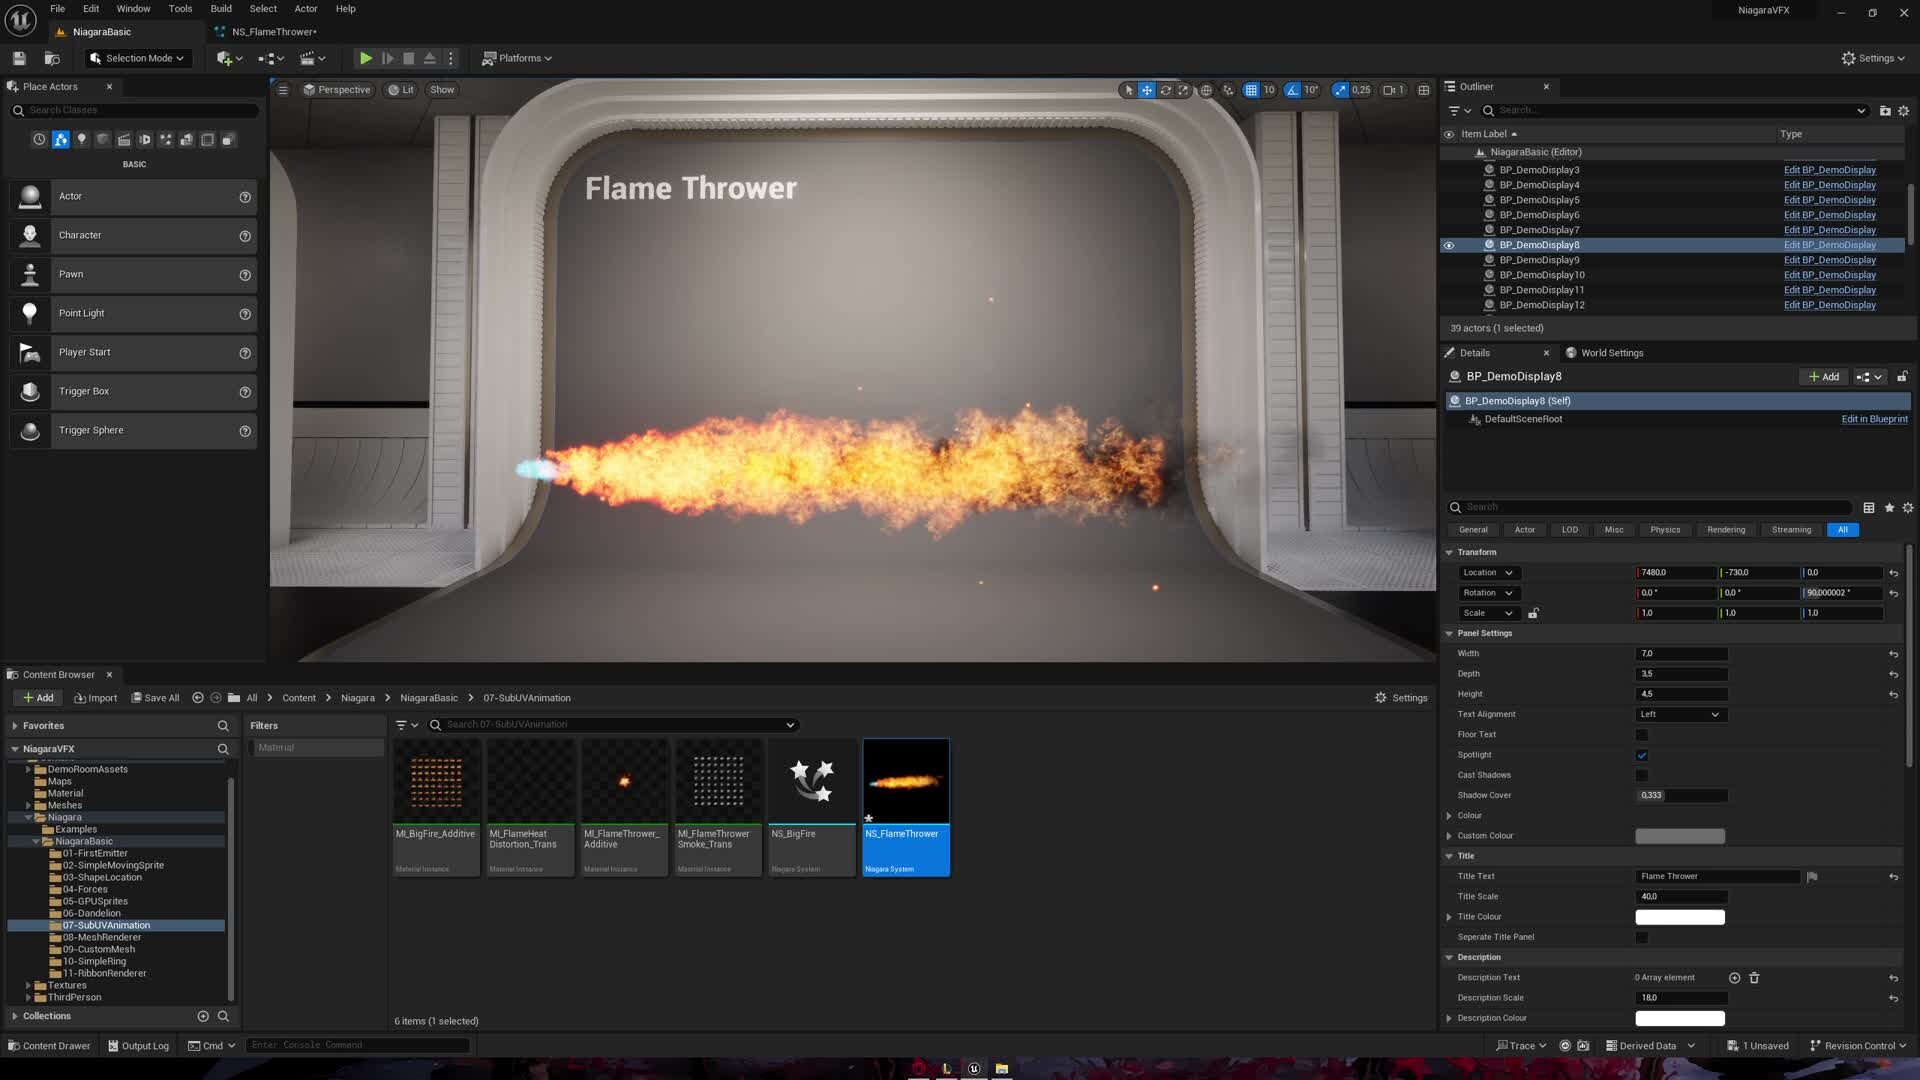Click the Lights category icon in Place Actors
Viewport: 1920px width, 1080px height.
(x=81, y=140)
